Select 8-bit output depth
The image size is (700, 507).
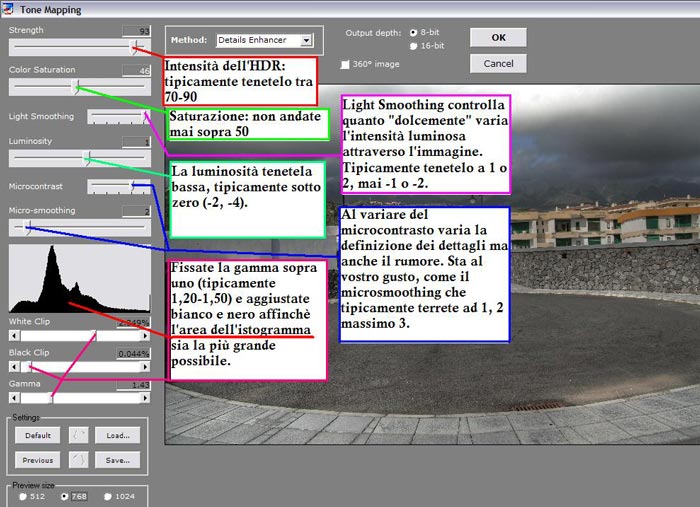pyautogui.click(x=414, y=33)
